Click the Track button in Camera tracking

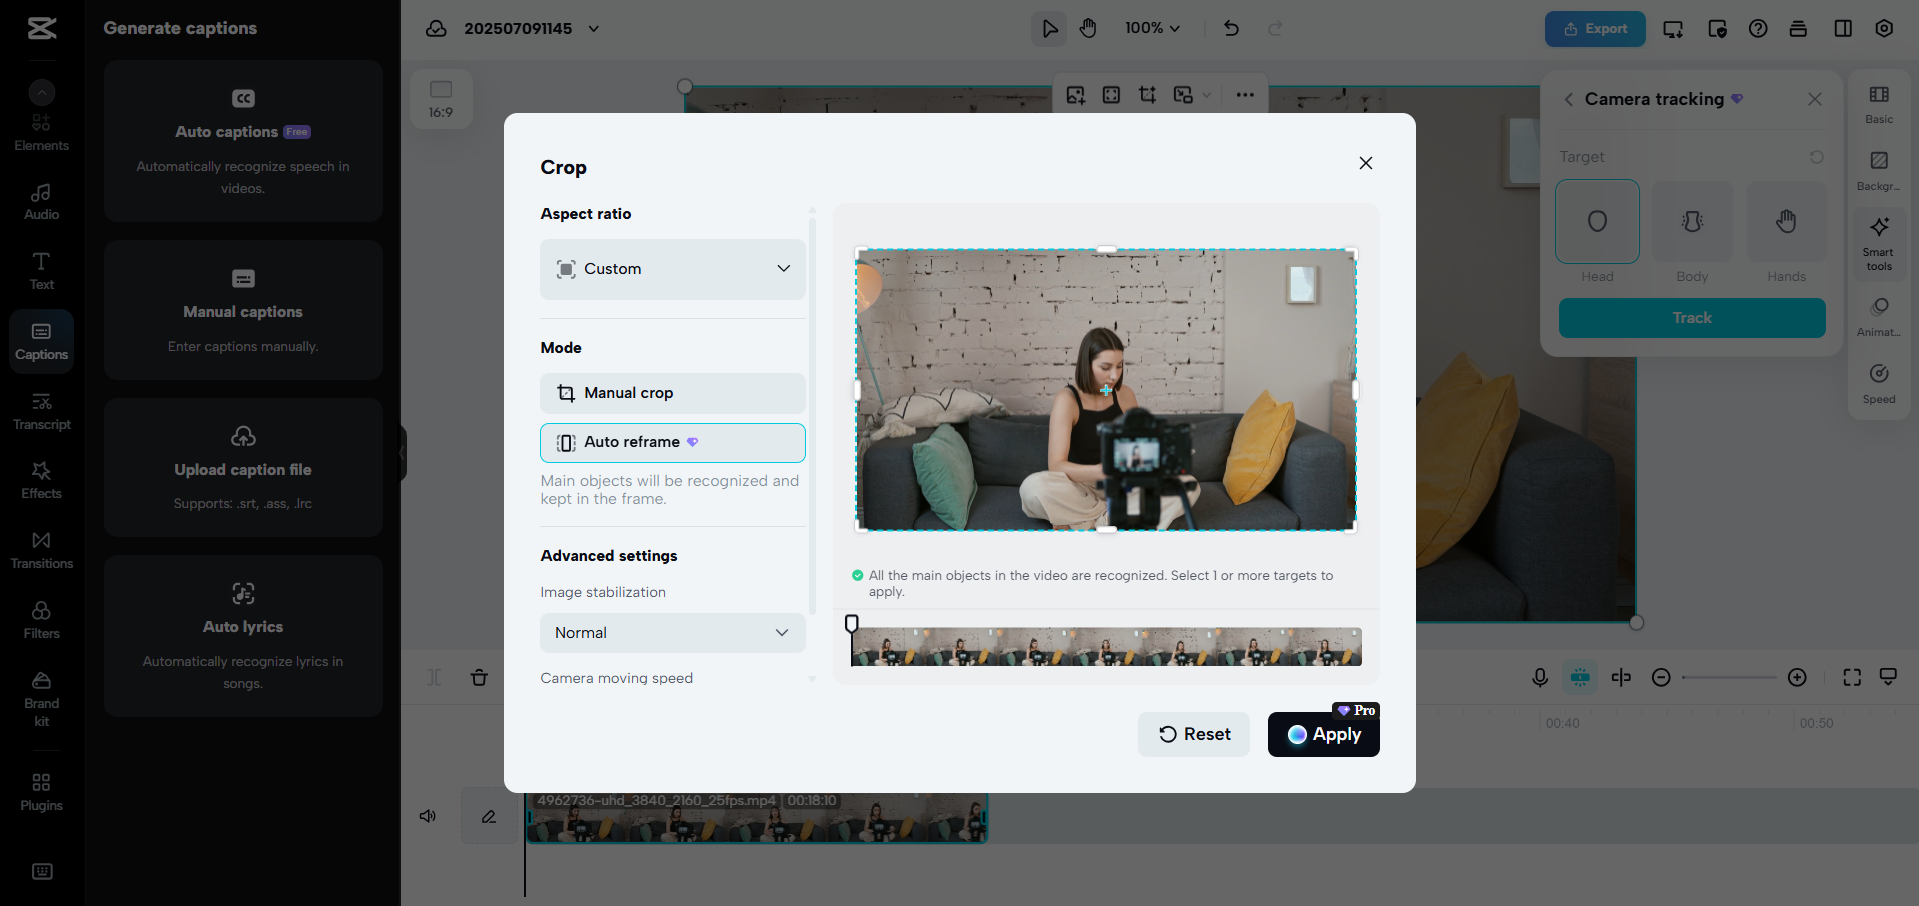pyautogui.click(x=1691, y=318)
